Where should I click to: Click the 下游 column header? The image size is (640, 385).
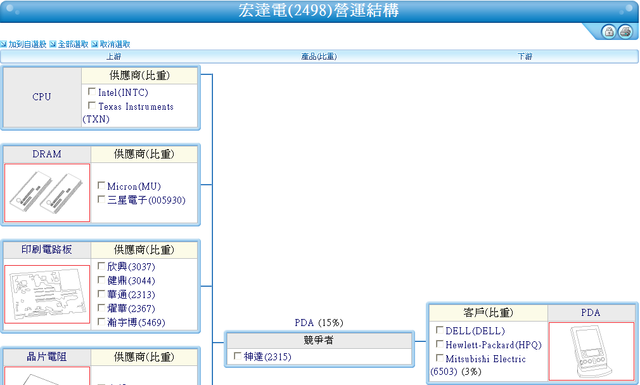[525, 56]
